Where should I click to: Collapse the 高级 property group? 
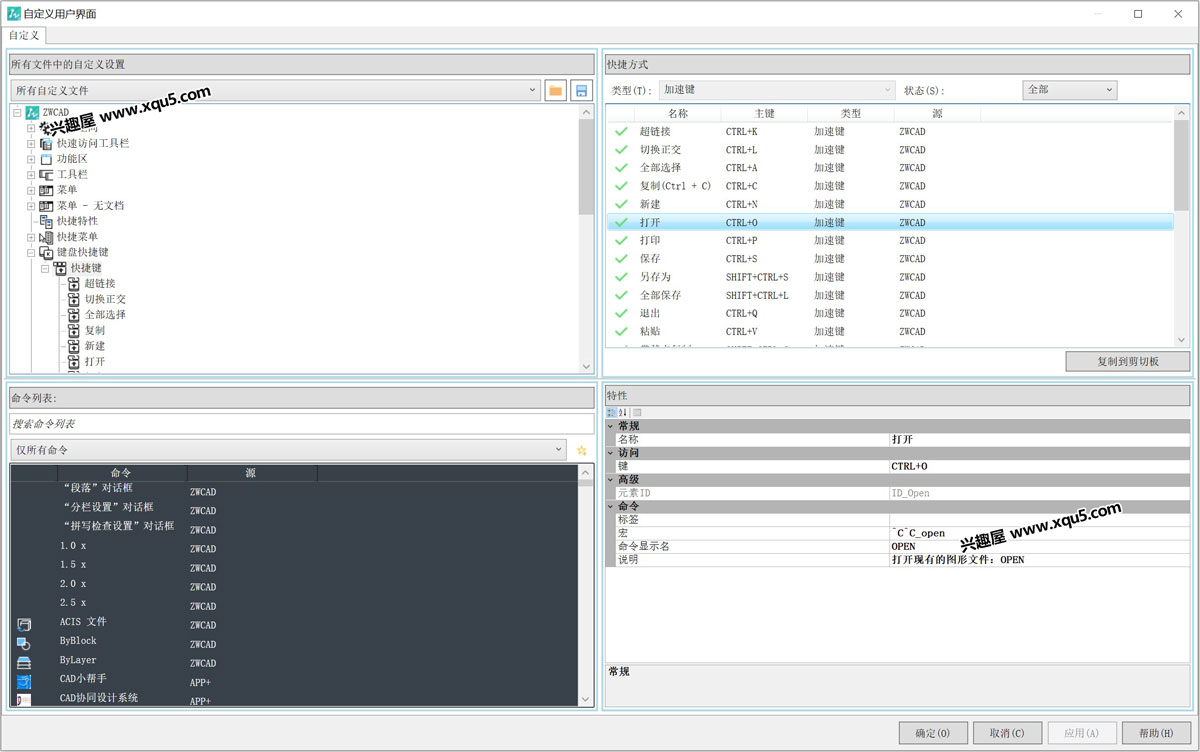click(x=611, y=479)
